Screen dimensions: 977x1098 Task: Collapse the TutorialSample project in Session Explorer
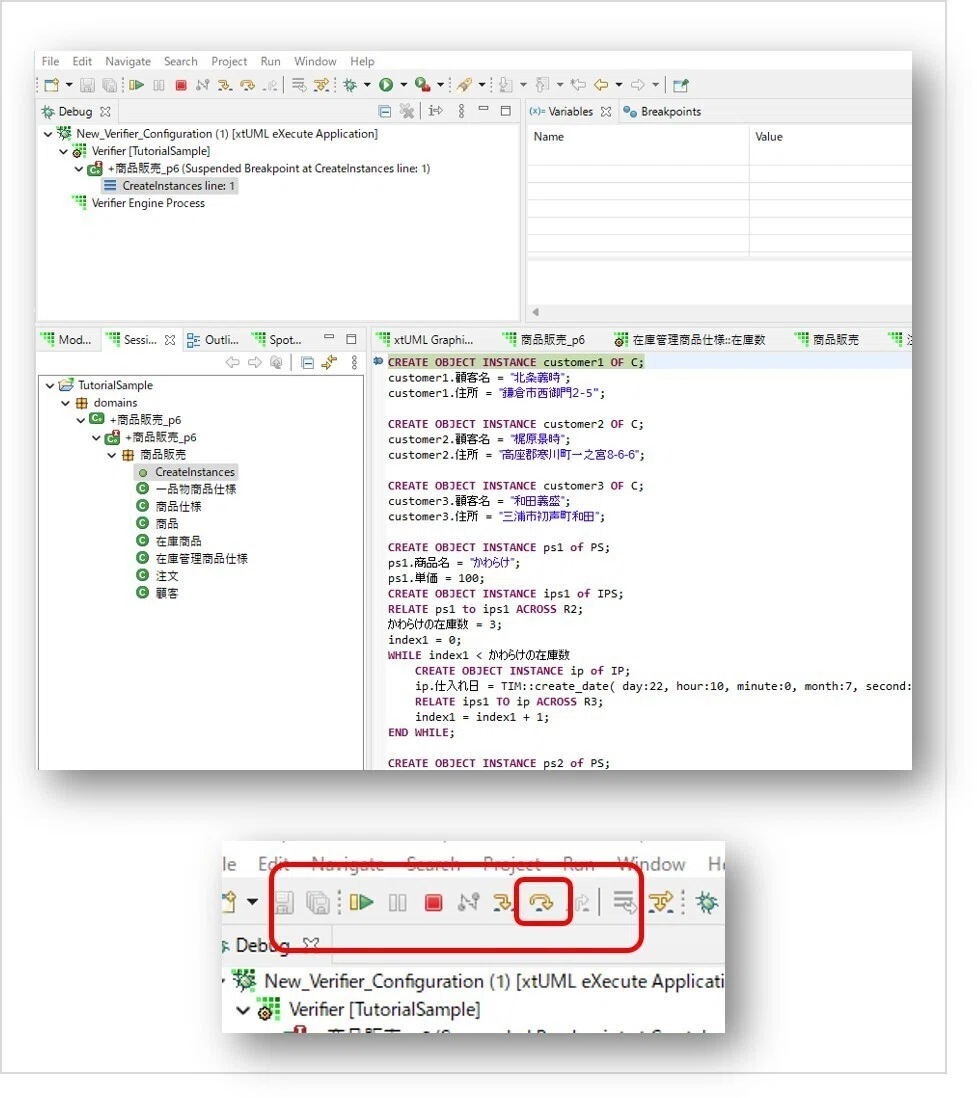click(50, 386)
